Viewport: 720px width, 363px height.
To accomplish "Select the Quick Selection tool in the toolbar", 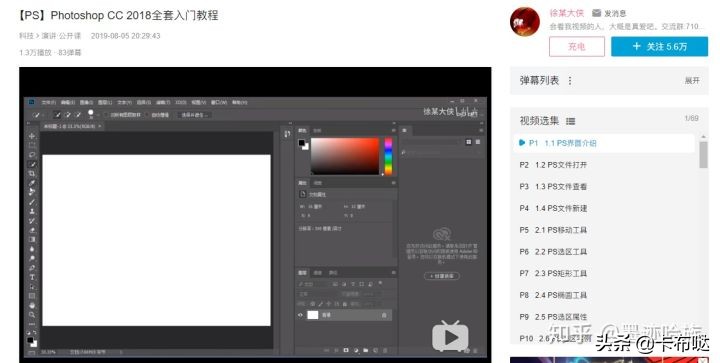I will click(x=32, y=164).
